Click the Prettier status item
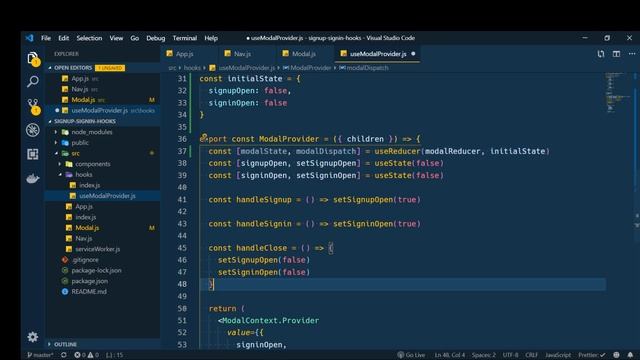The image size is (640, 360). click(592, 355)
